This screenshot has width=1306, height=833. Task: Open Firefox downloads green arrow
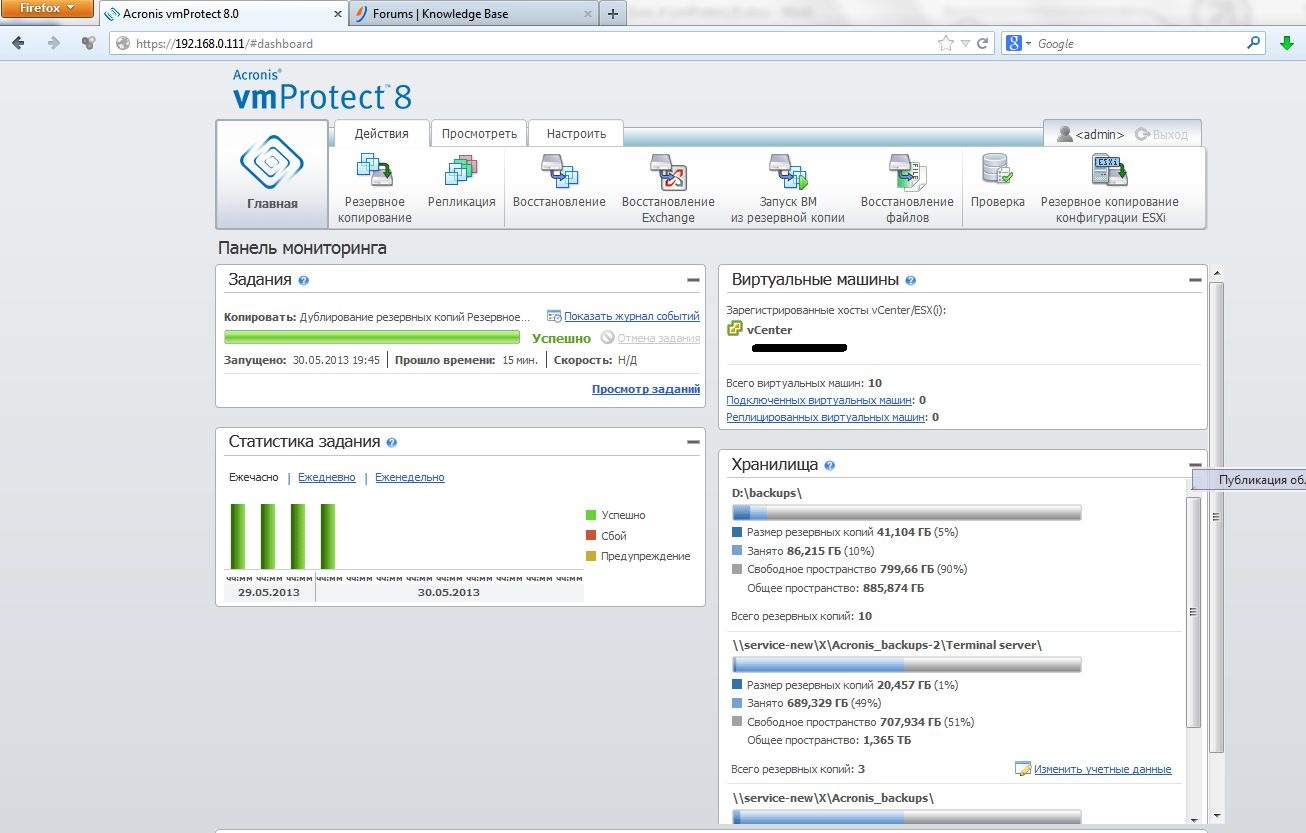[x=1287, y=44]
